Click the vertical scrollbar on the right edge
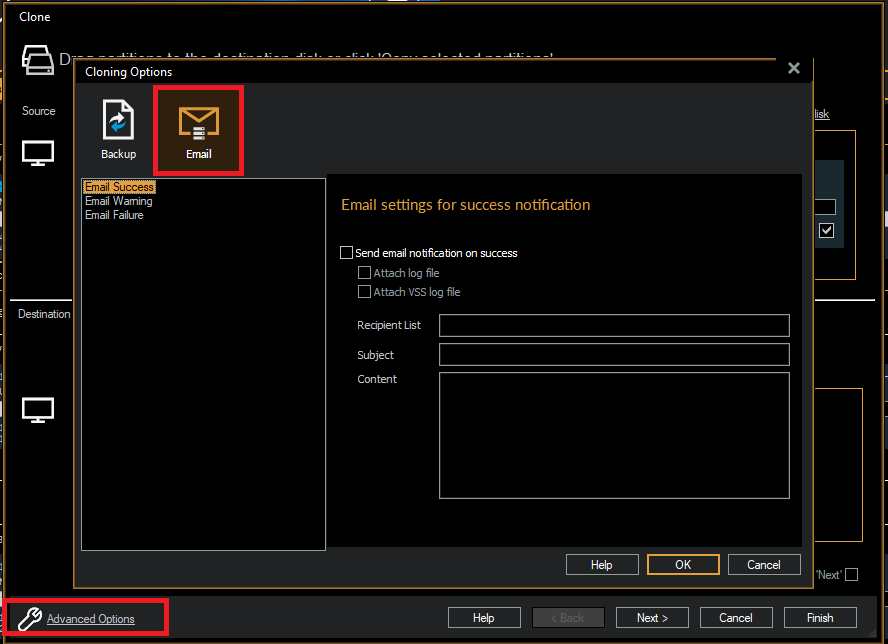This screenshot has width=888, height=644. pos(883,220)
